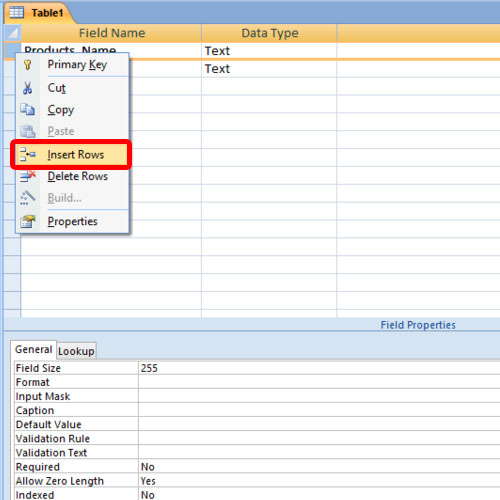500x500 pixels.
Task: Select the General properties tab
Action: pos(34,349)
